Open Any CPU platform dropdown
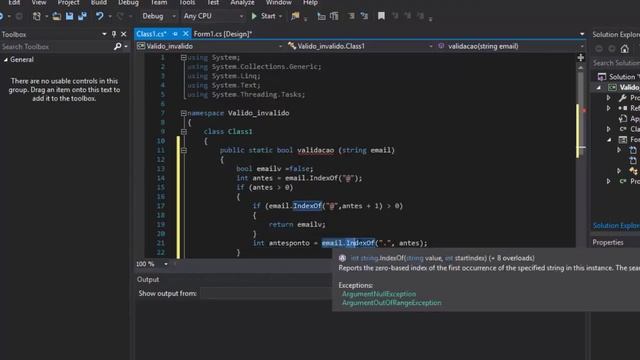The image size is (640, 360). click(213, 16)
